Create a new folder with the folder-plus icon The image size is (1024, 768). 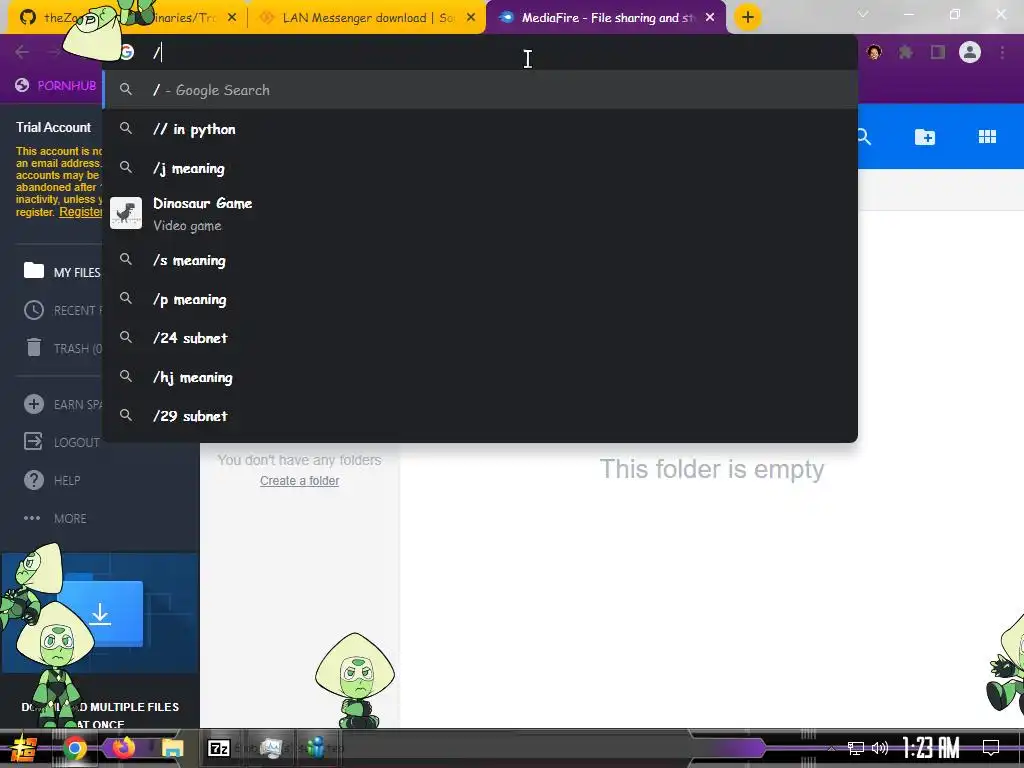click(x=925, y=137)
